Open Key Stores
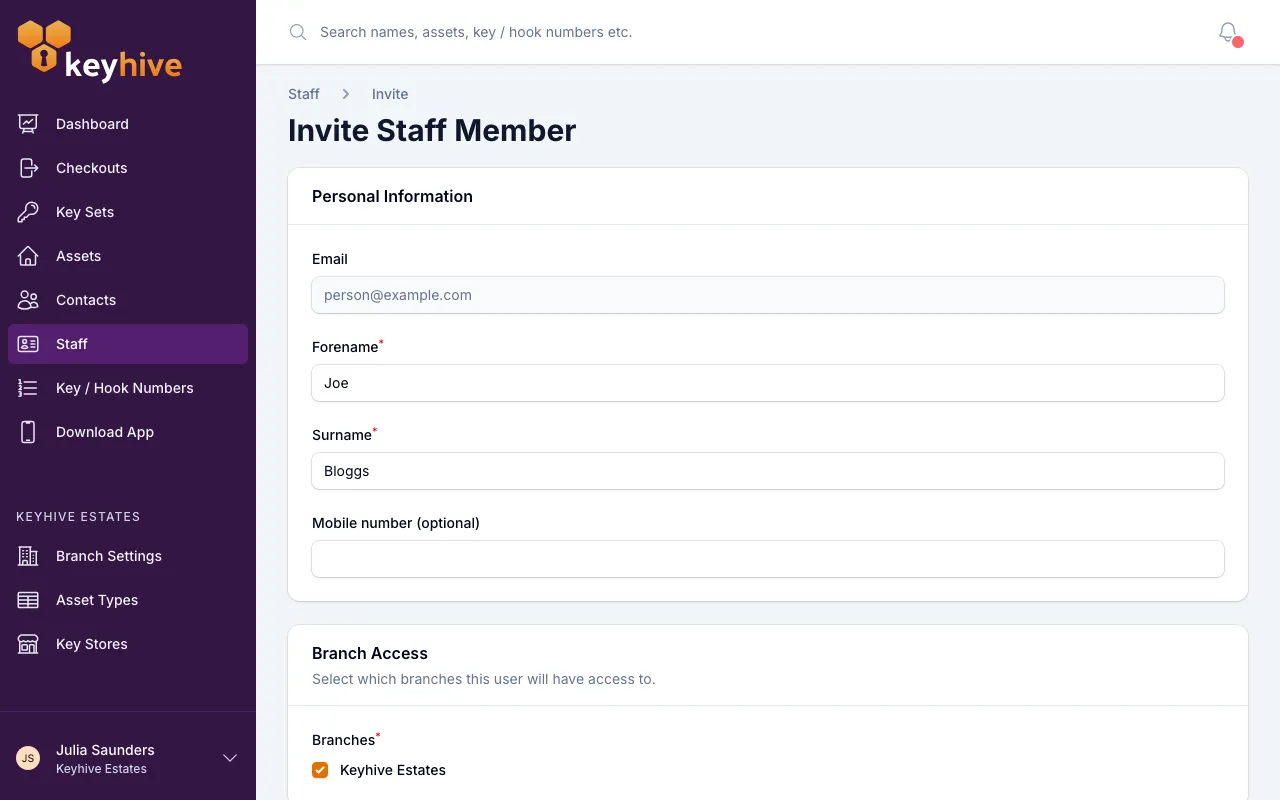The width and height of the screenshot is (1280, 800). [128, 644]
